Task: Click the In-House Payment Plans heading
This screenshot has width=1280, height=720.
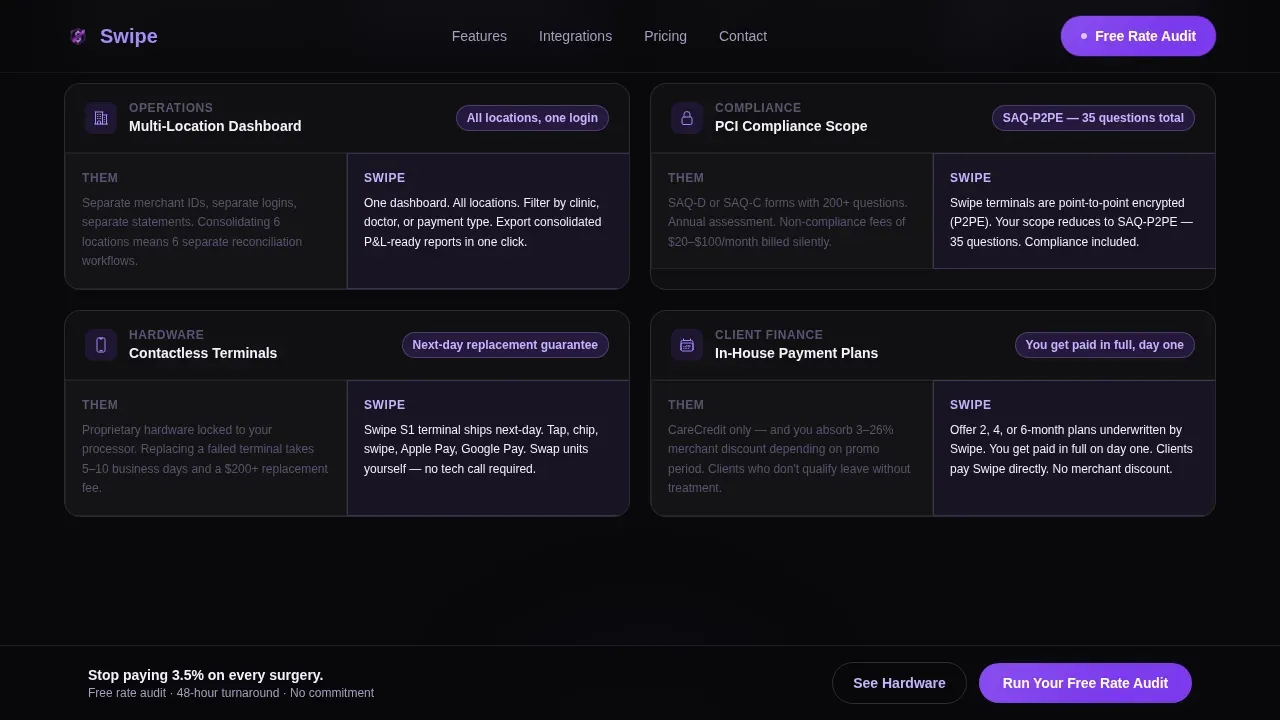Action: [x=796, y=353]
